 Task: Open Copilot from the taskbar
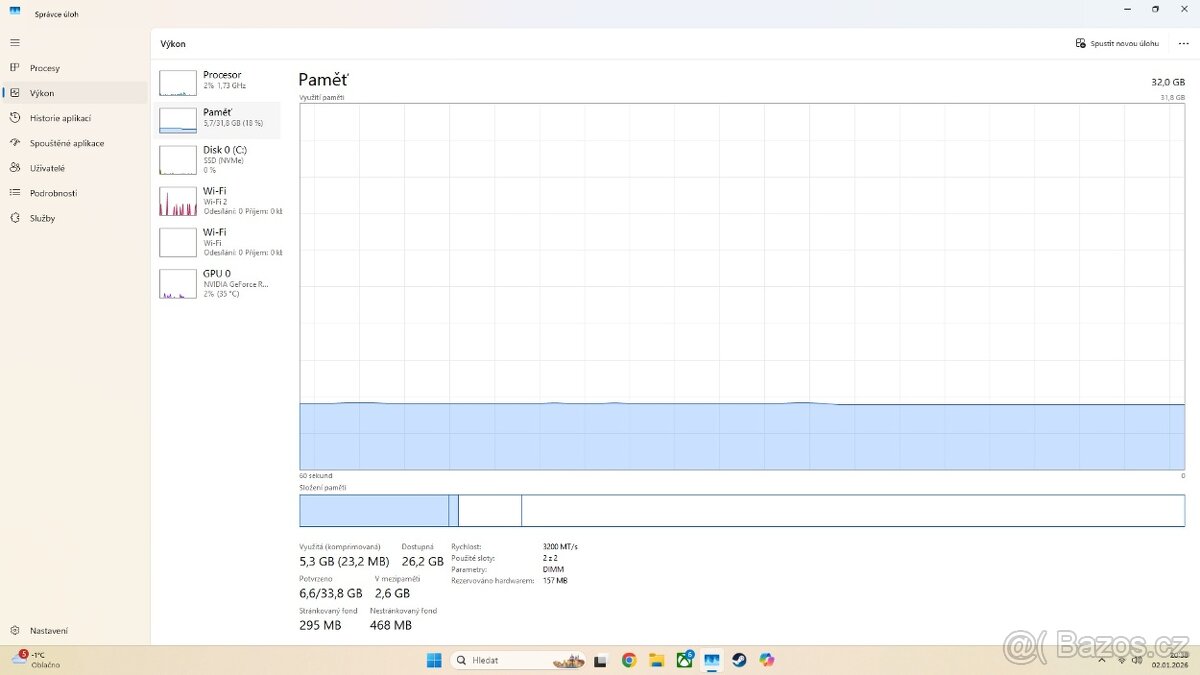coord(767,660)
